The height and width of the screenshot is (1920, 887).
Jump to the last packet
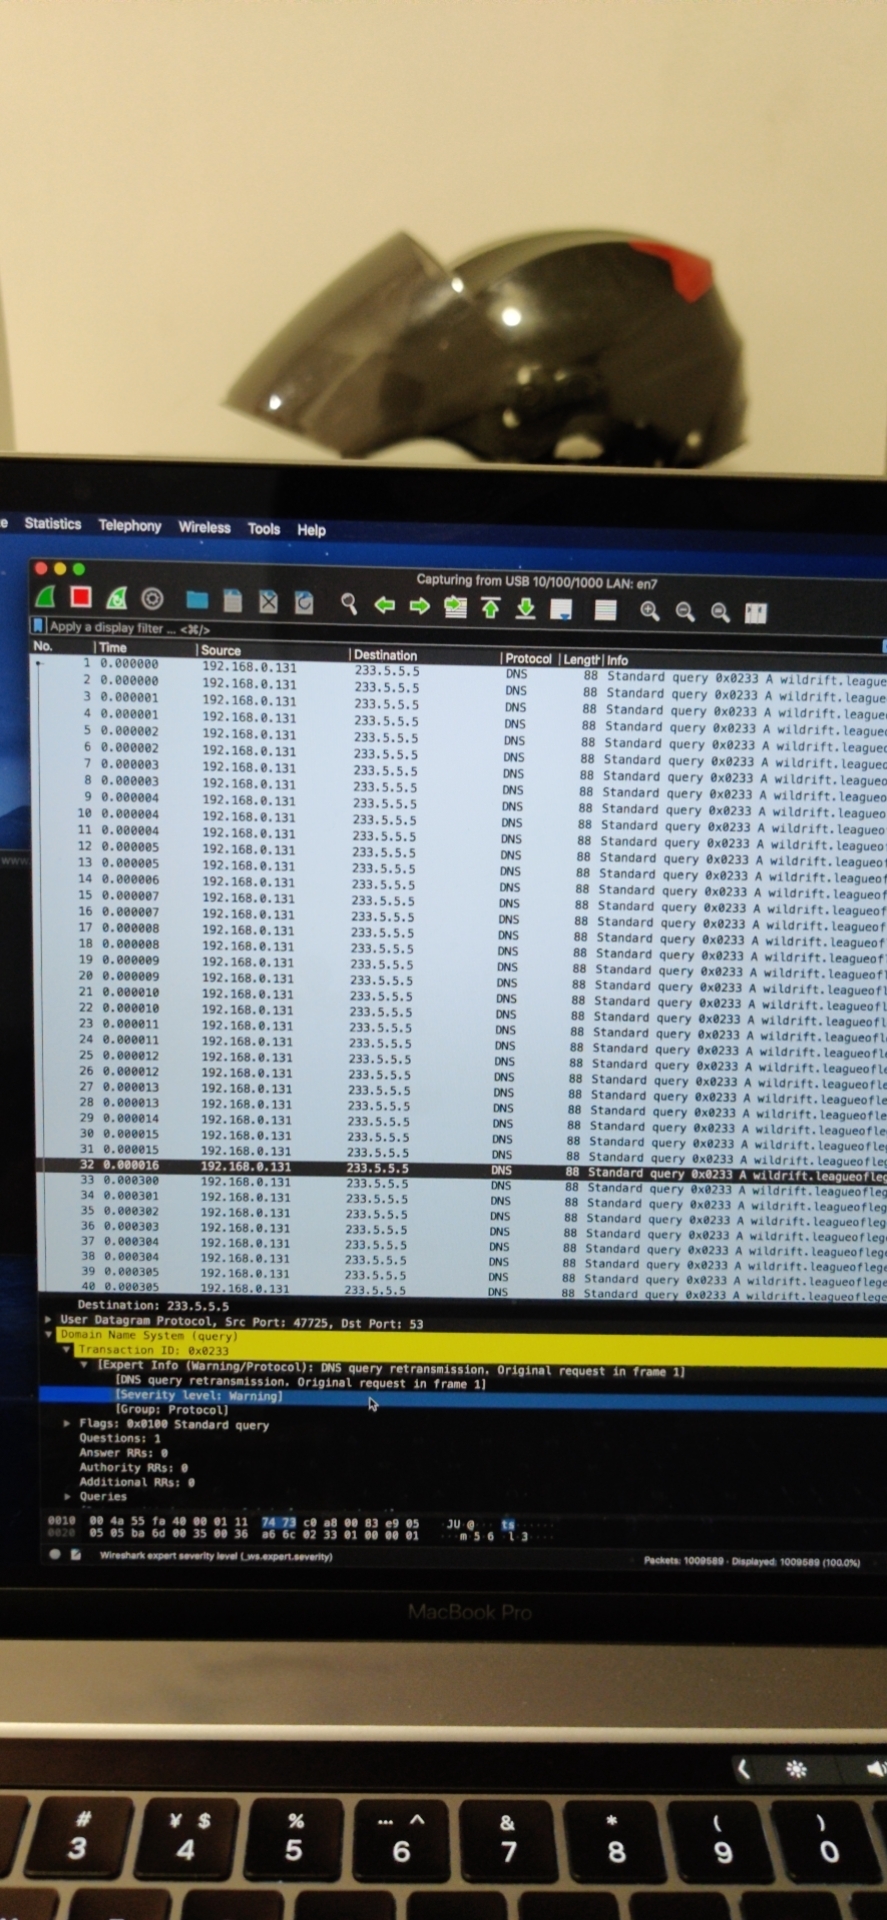(x=526, y=608)
